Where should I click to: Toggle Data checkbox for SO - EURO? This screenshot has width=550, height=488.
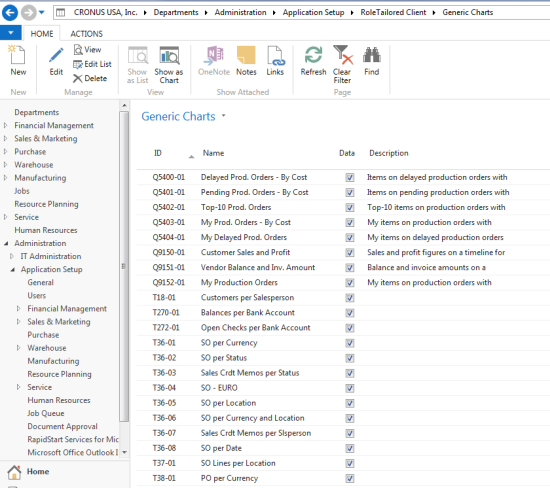click(x=350, y=388)
